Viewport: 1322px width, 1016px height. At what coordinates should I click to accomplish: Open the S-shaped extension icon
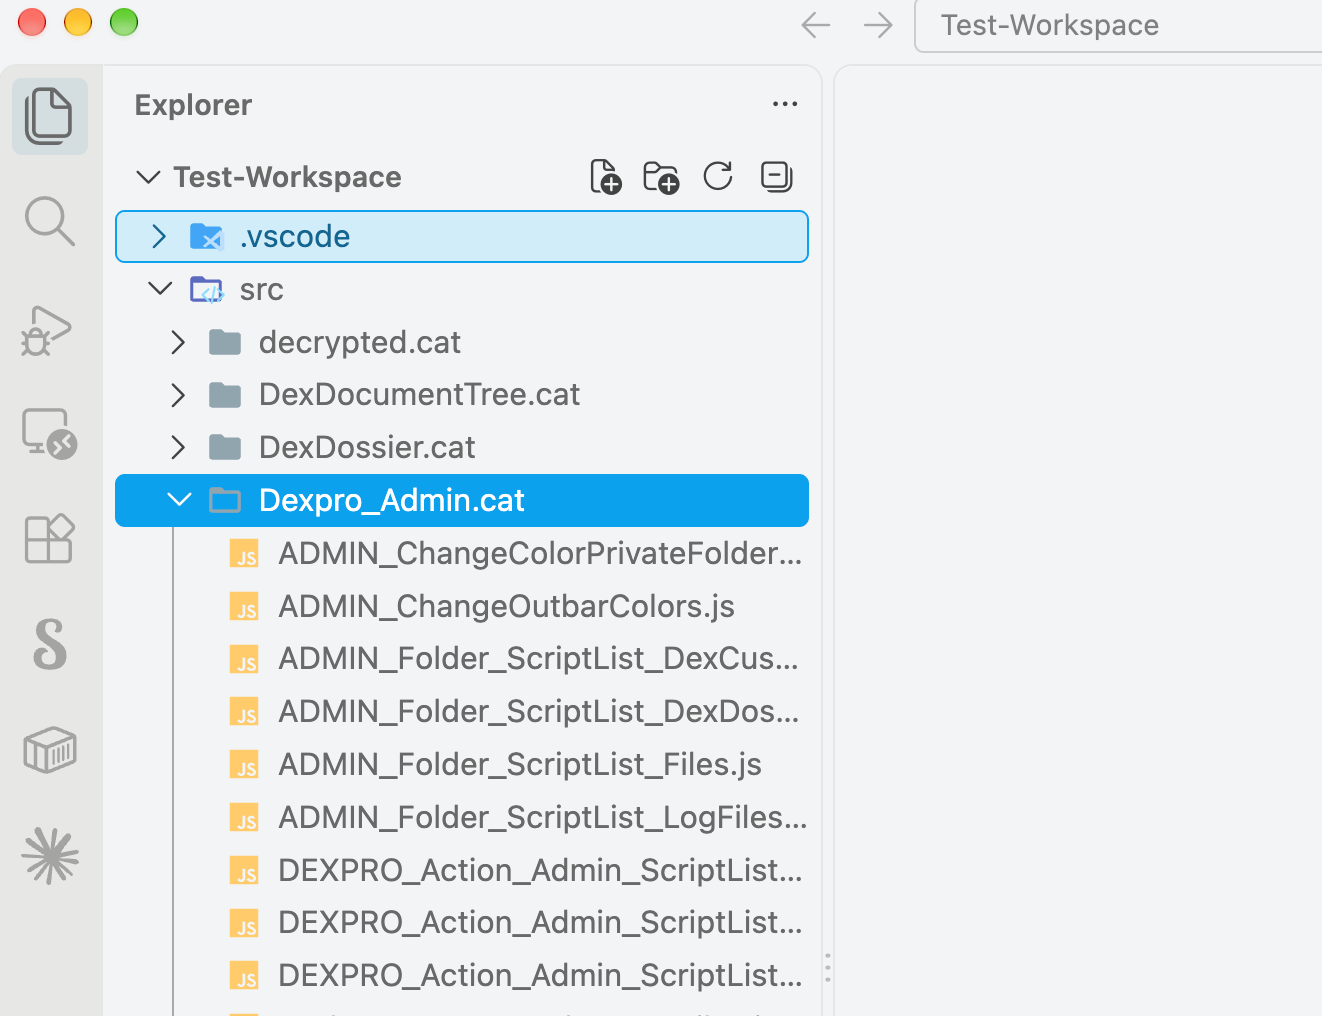(x=50, y=644)
